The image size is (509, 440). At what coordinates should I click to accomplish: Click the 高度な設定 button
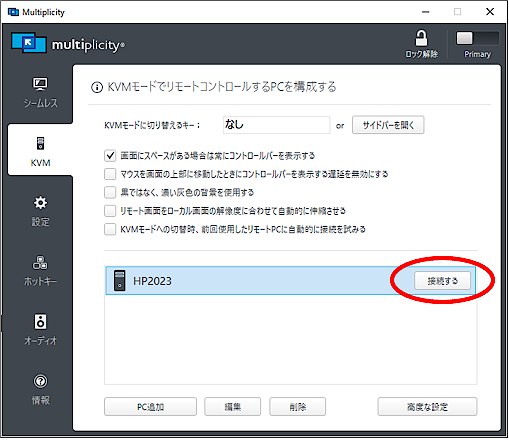[x=427, y=407]
